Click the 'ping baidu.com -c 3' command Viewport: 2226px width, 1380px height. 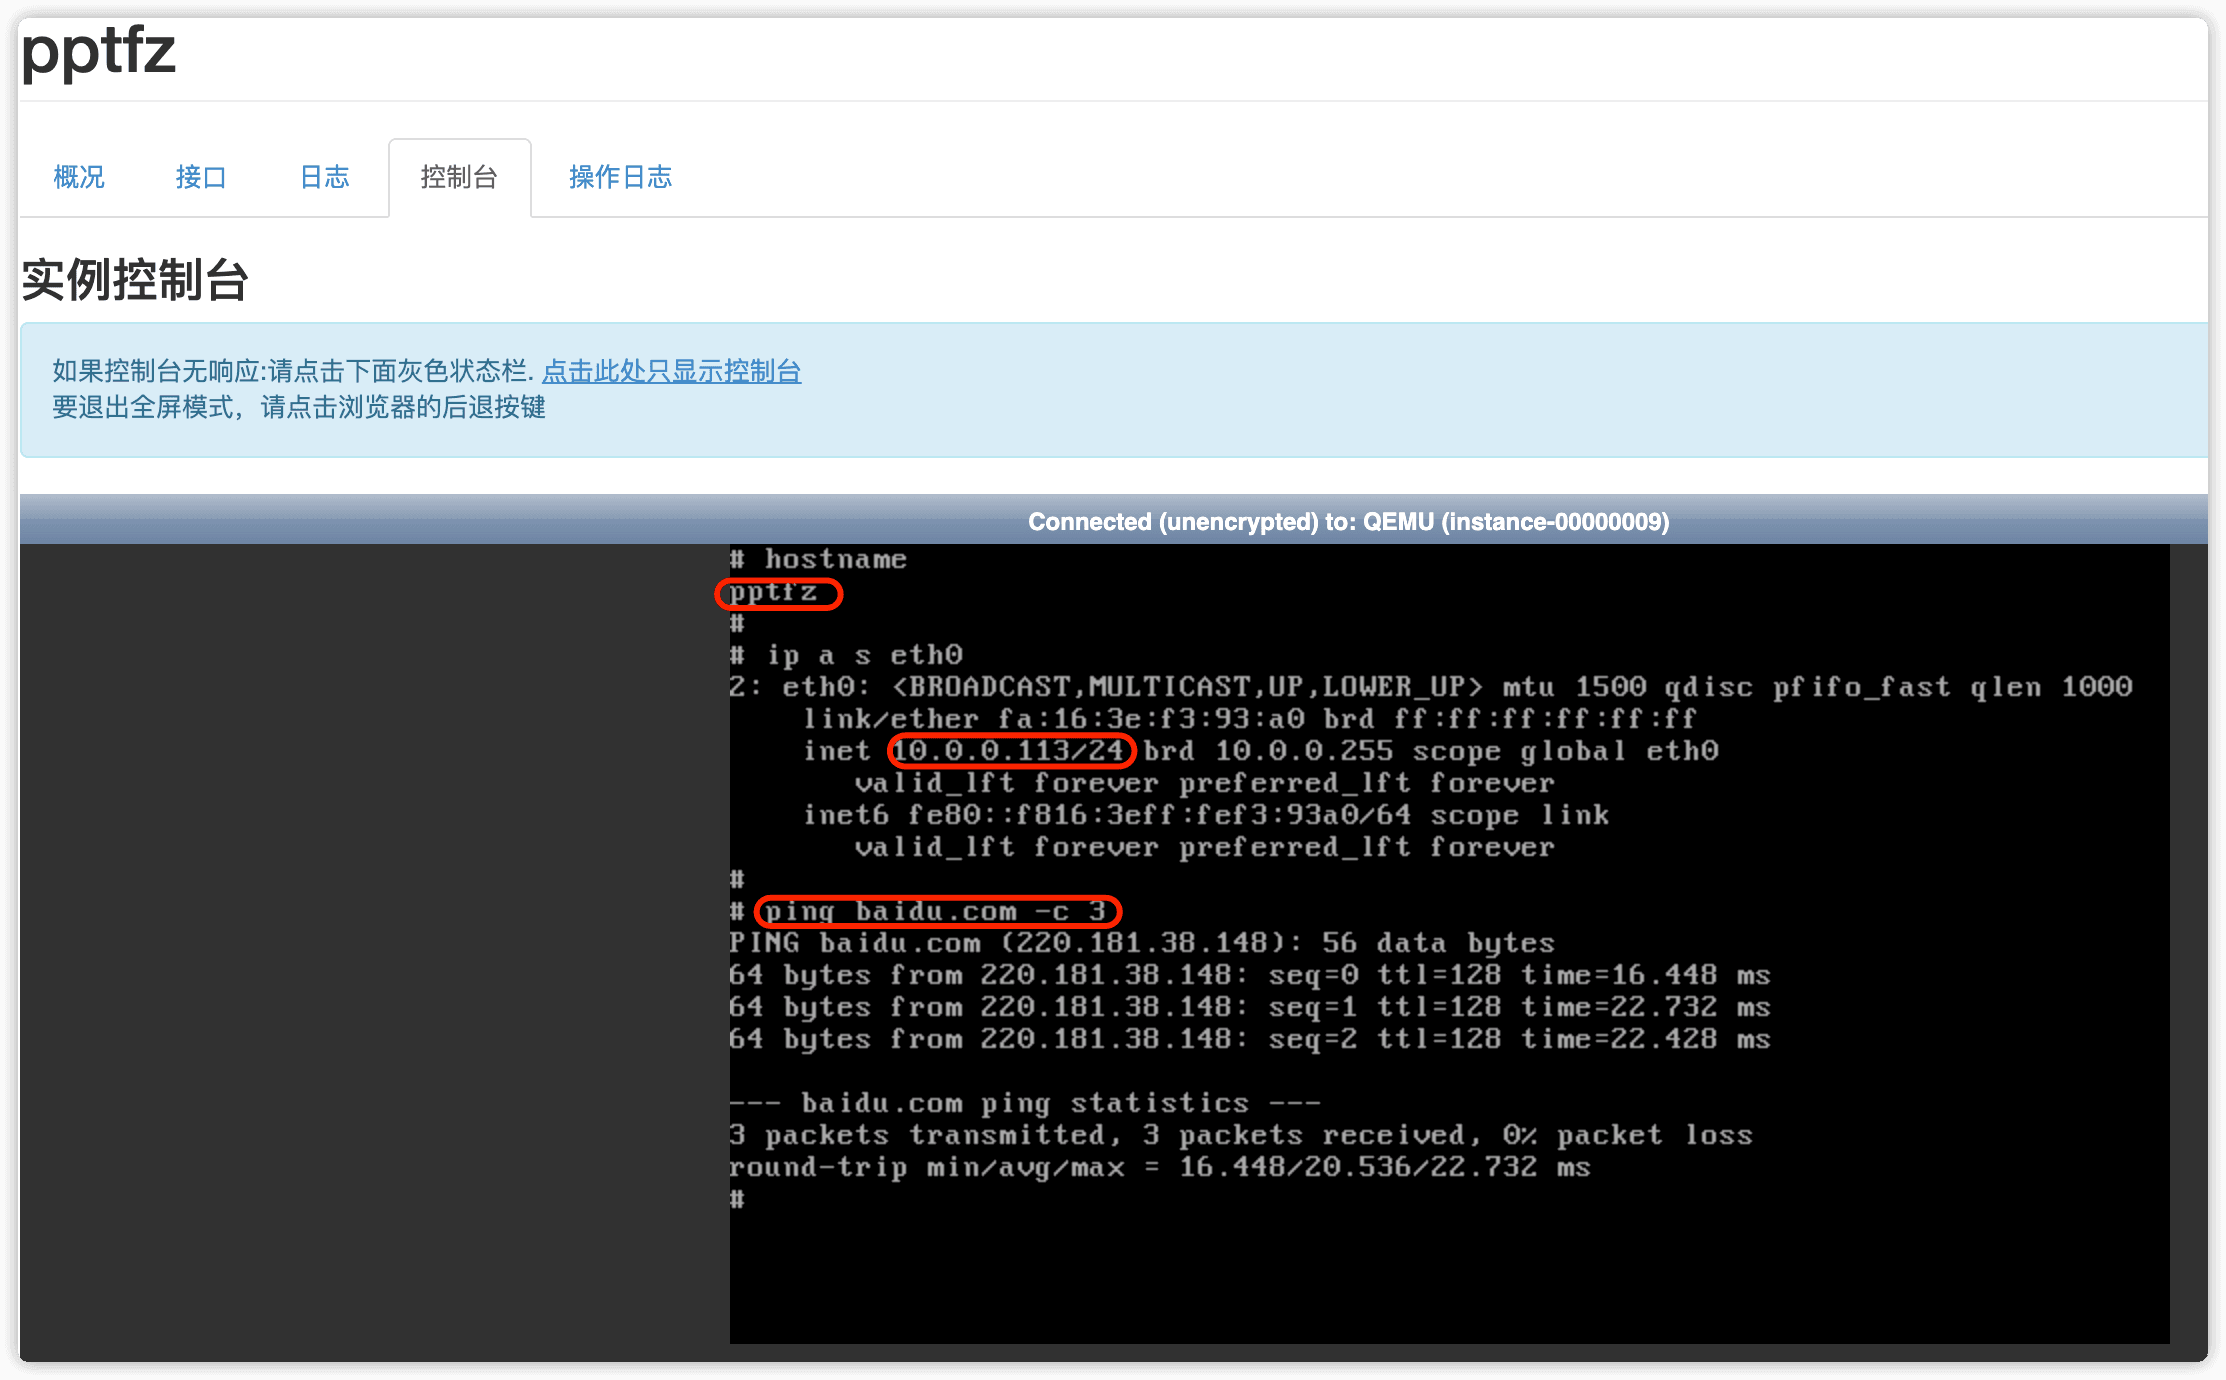click(936, 911)
